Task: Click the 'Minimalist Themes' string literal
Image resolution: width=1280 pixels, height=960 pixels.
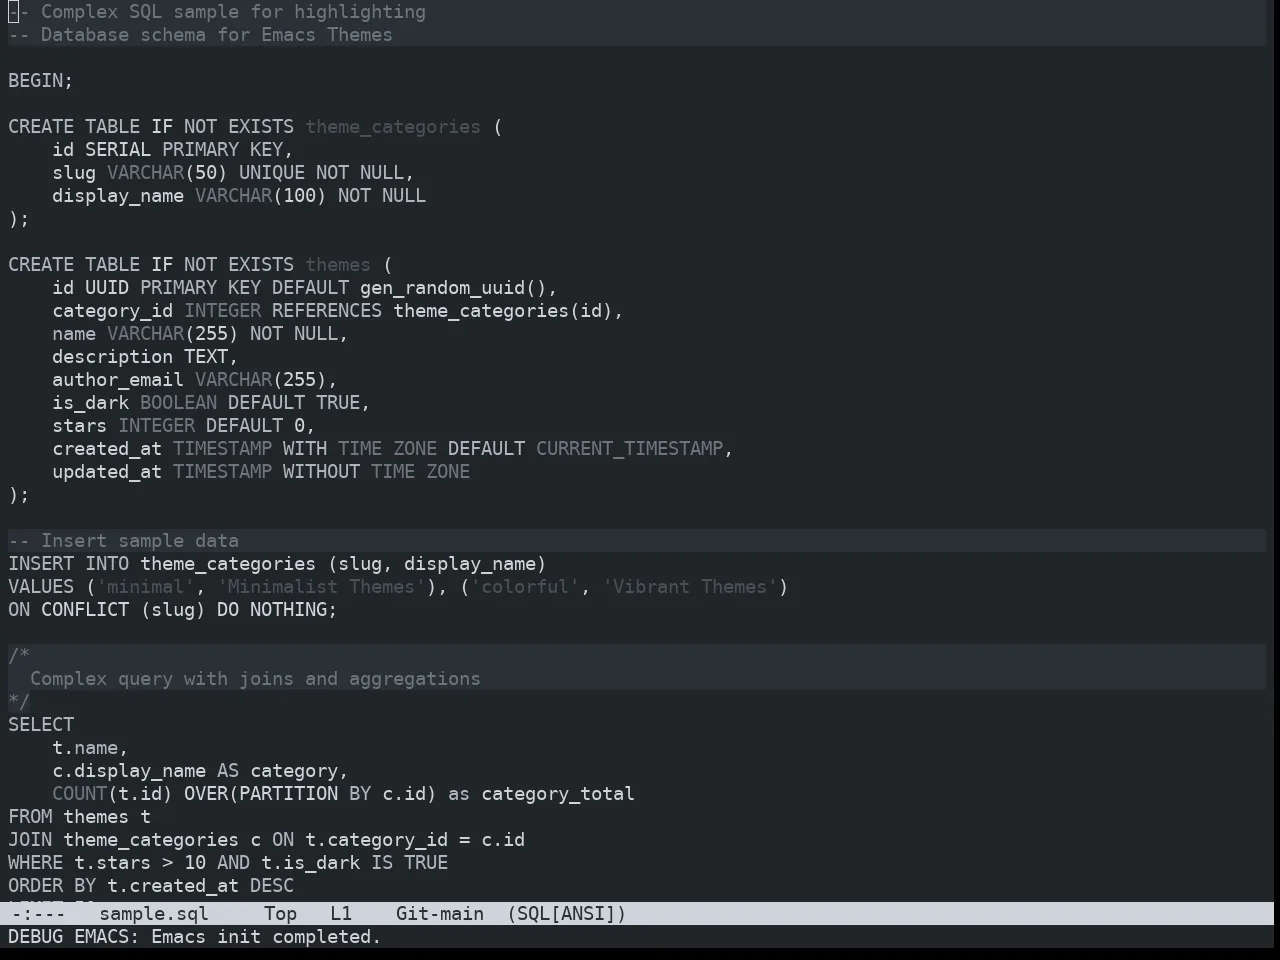Action: click(321, 586)
